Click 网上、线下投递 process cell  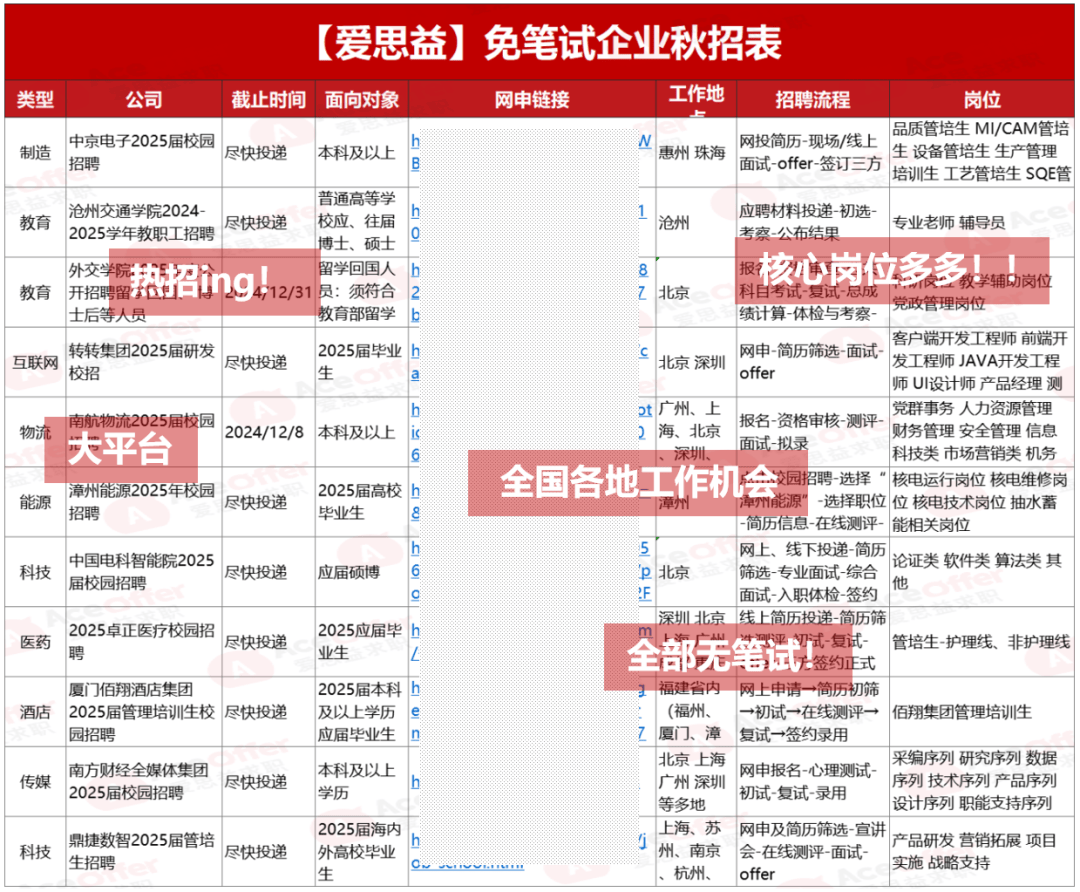click(813, 572)
